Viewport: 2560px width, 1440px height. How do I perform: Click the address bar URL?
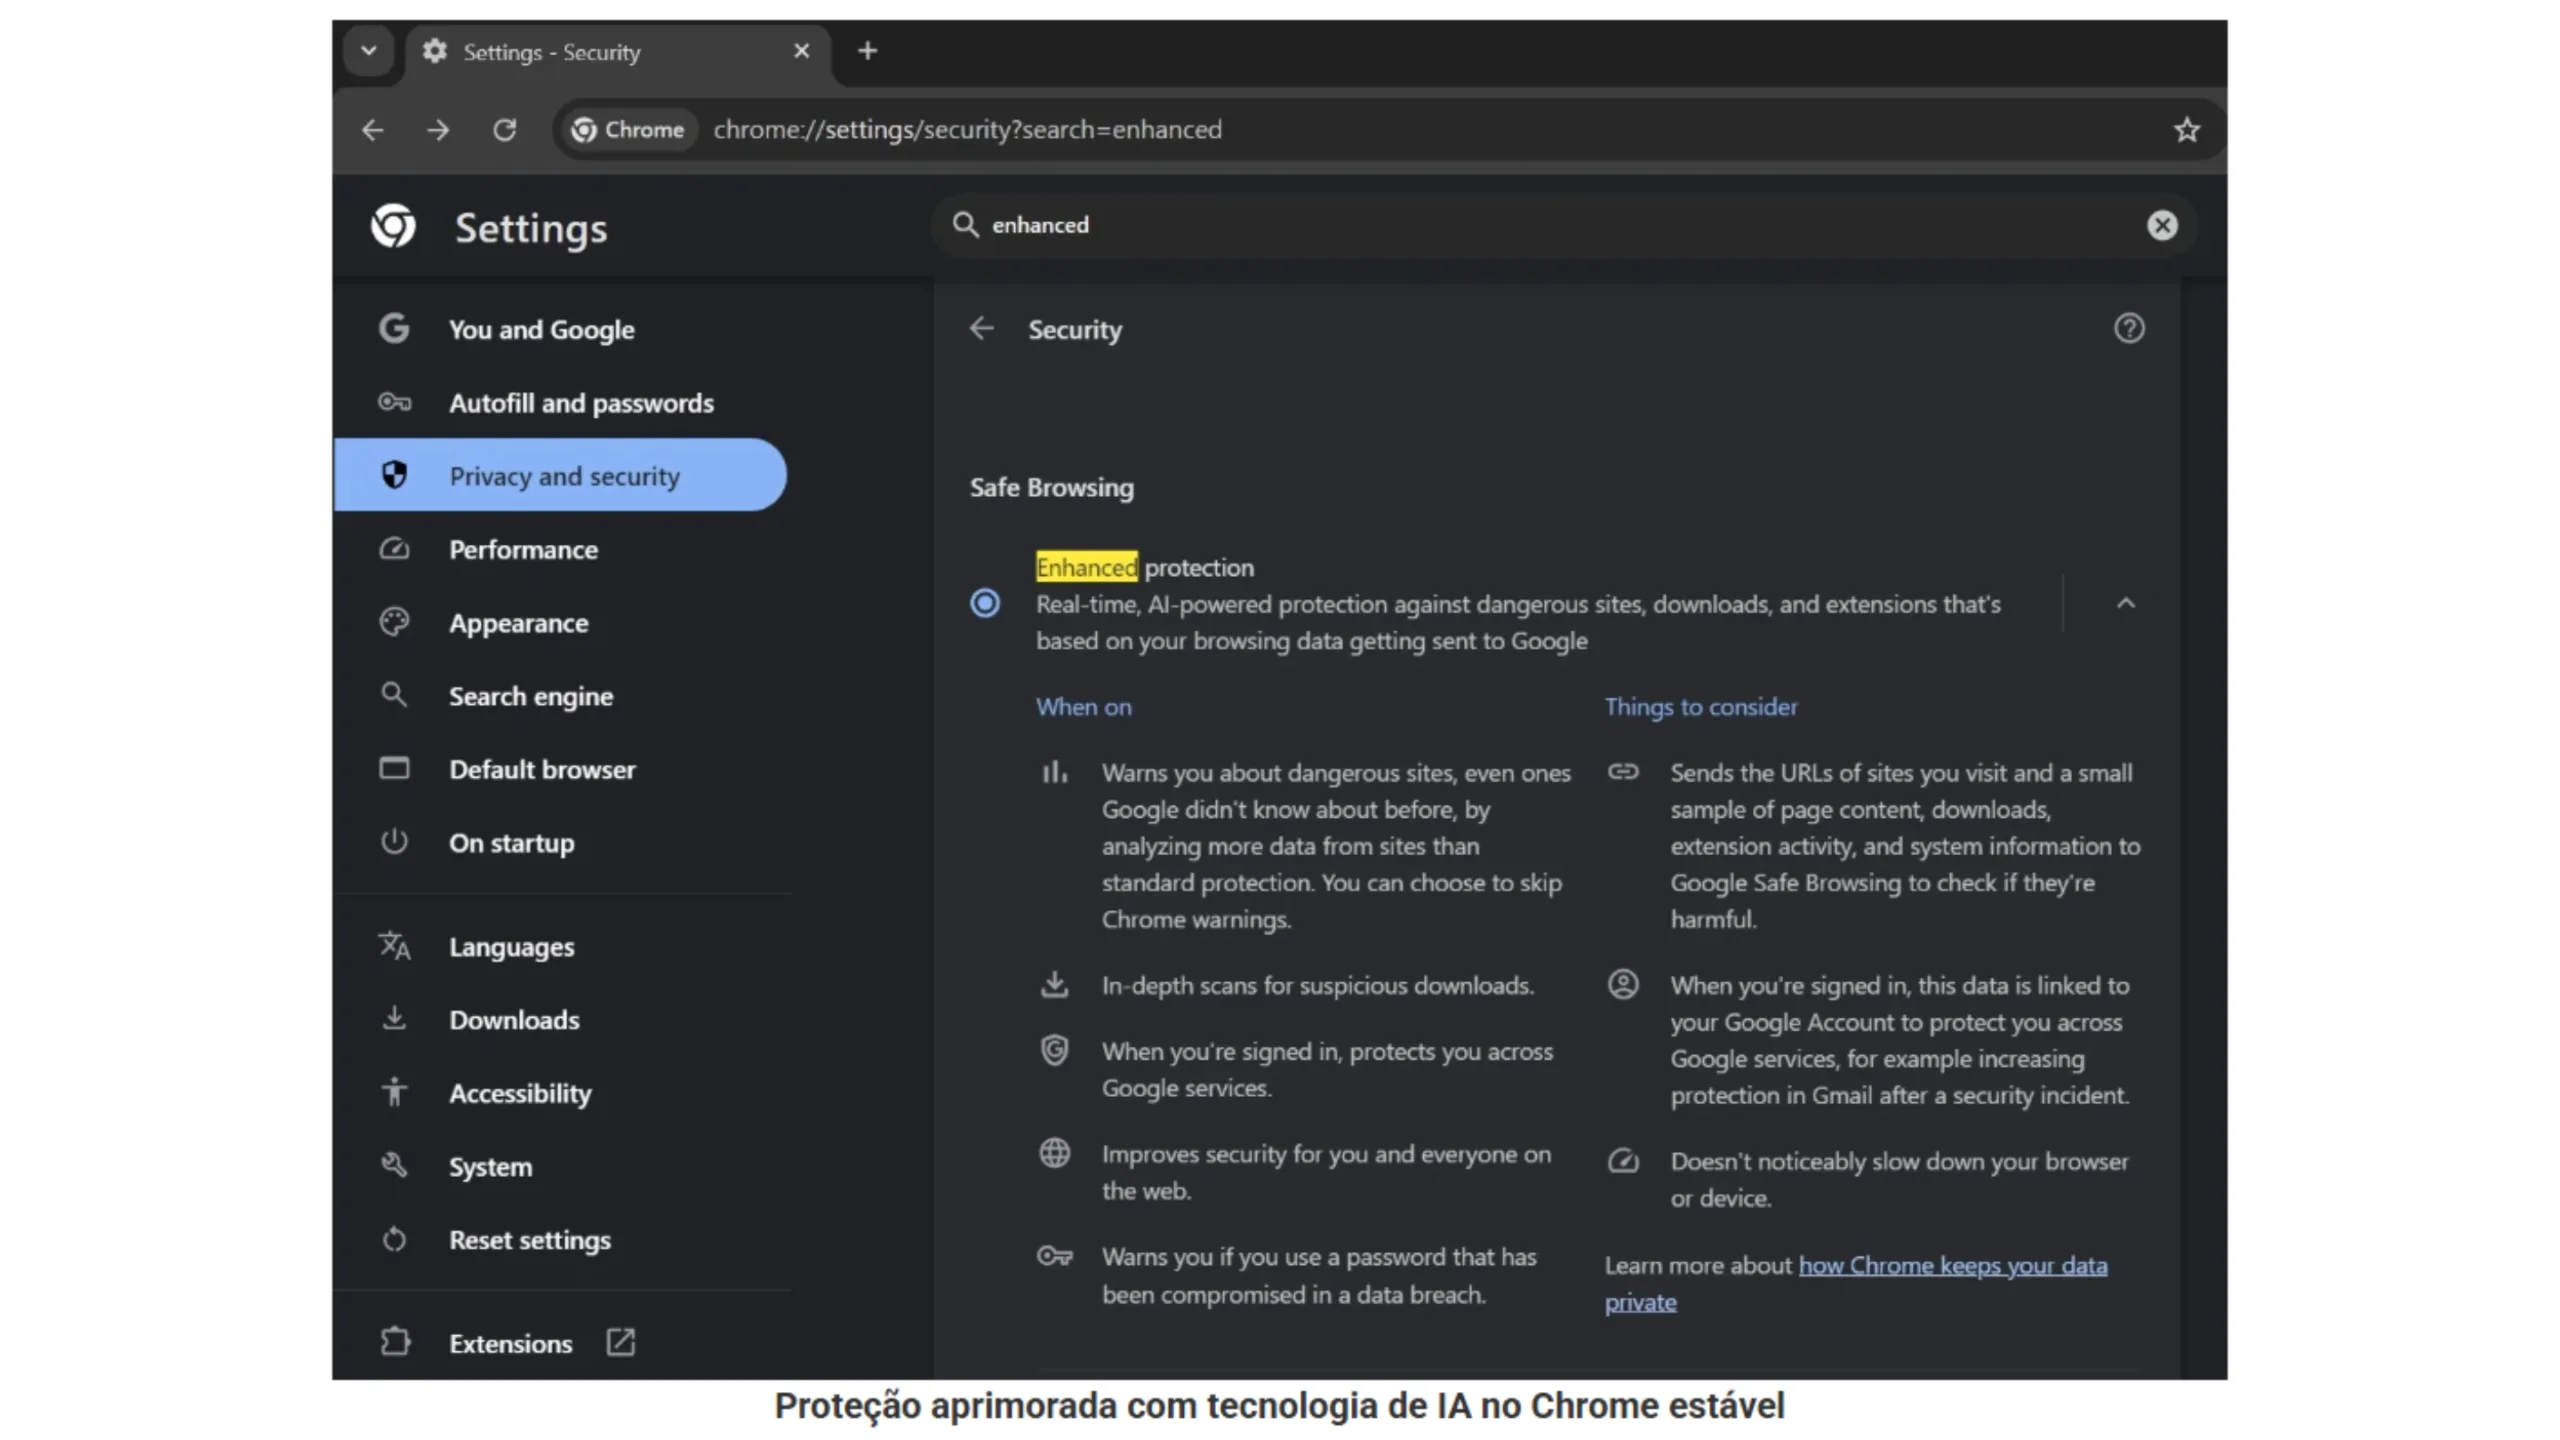(967, 130)
